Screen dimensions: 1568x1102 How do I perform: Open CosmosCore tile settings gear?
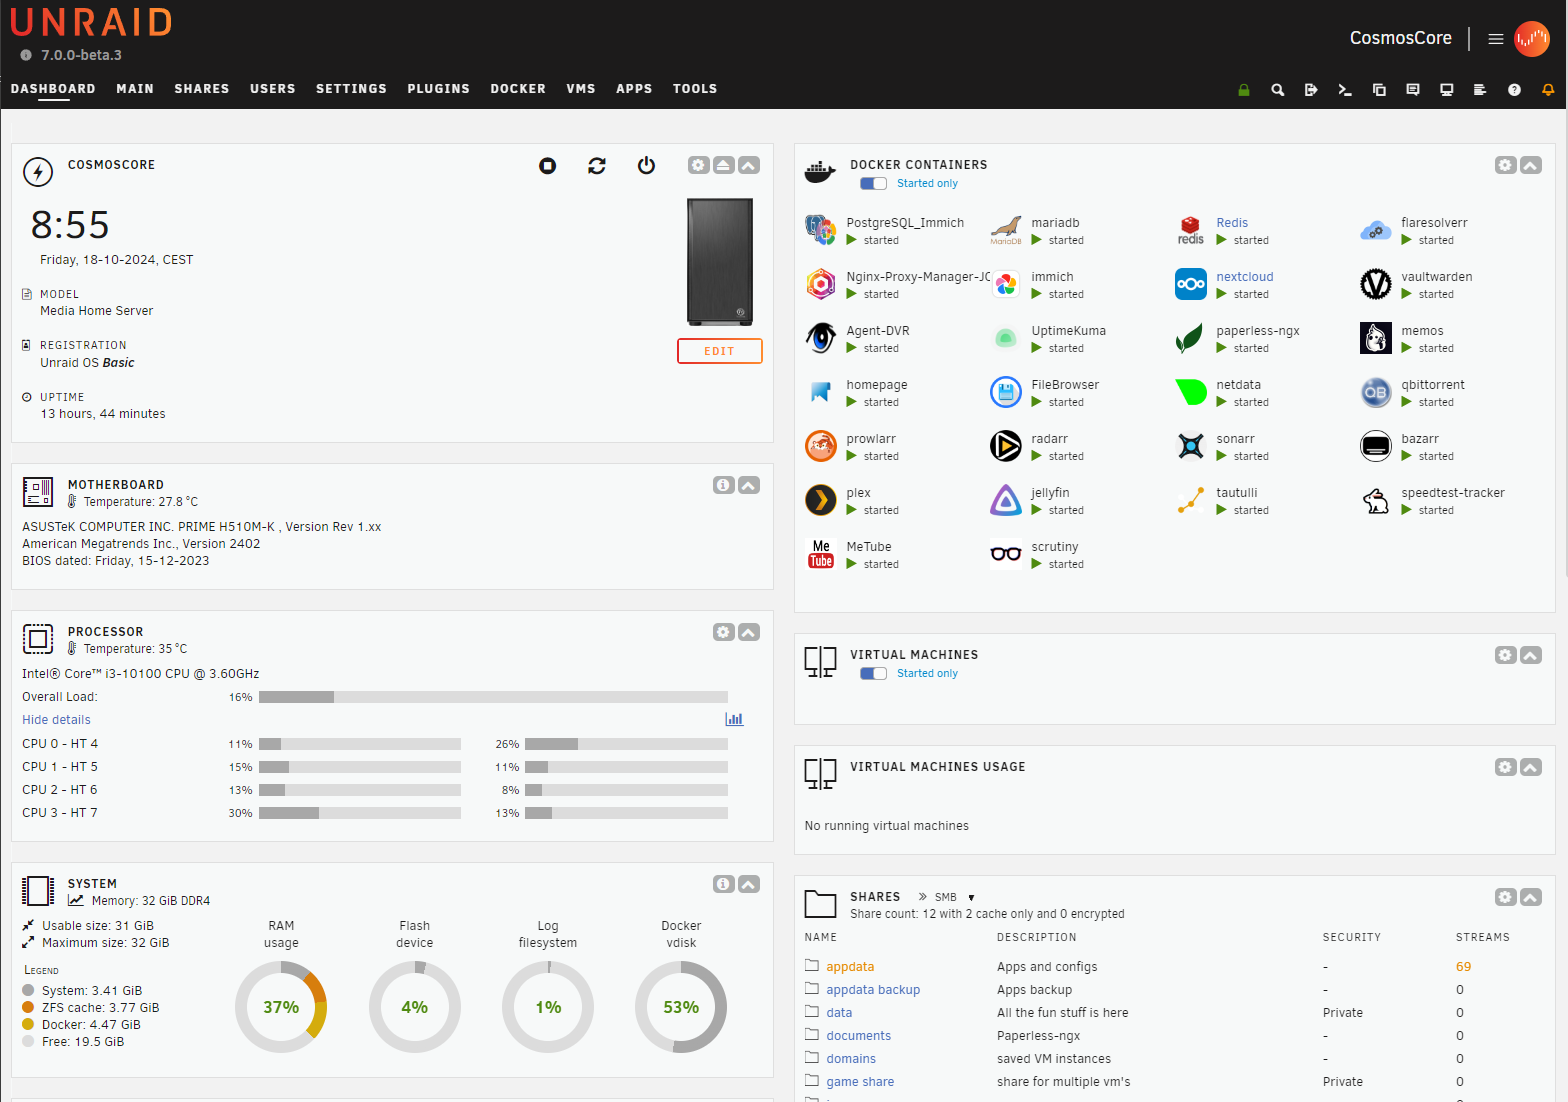pyautogui.click(x=699, y=165)
